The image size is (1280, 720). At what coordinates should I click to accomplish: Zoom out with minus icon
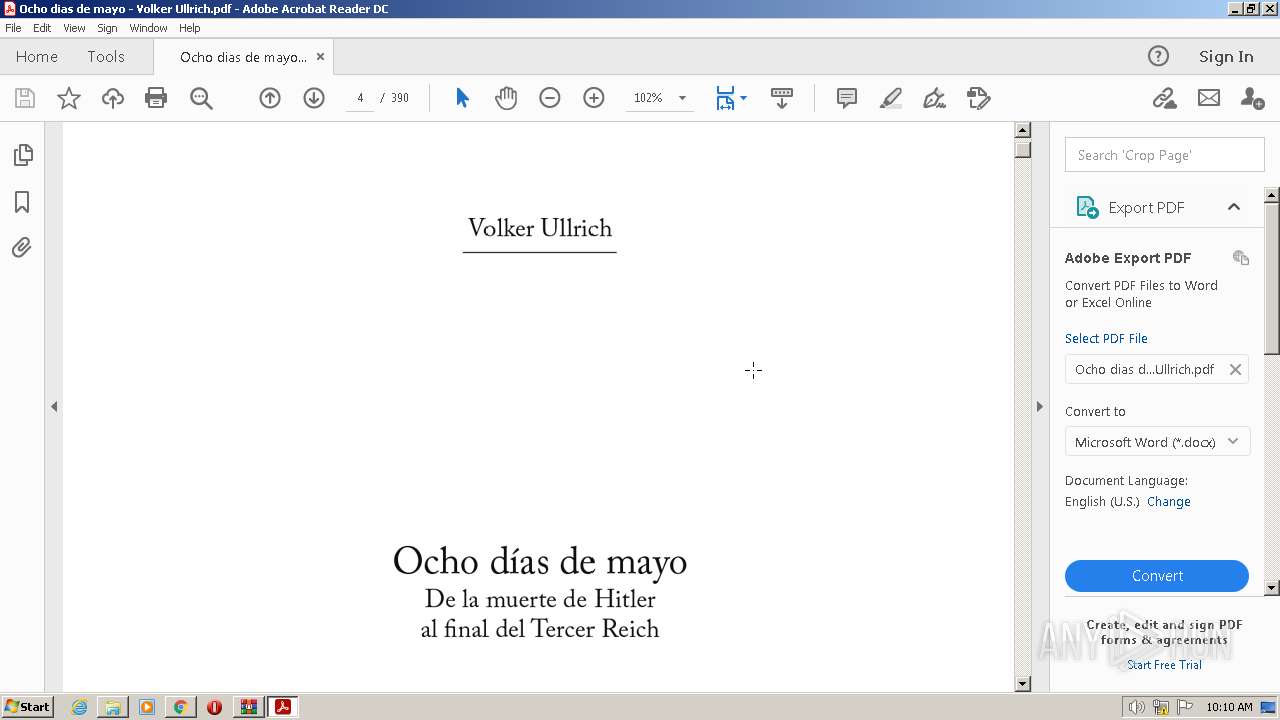550,98
